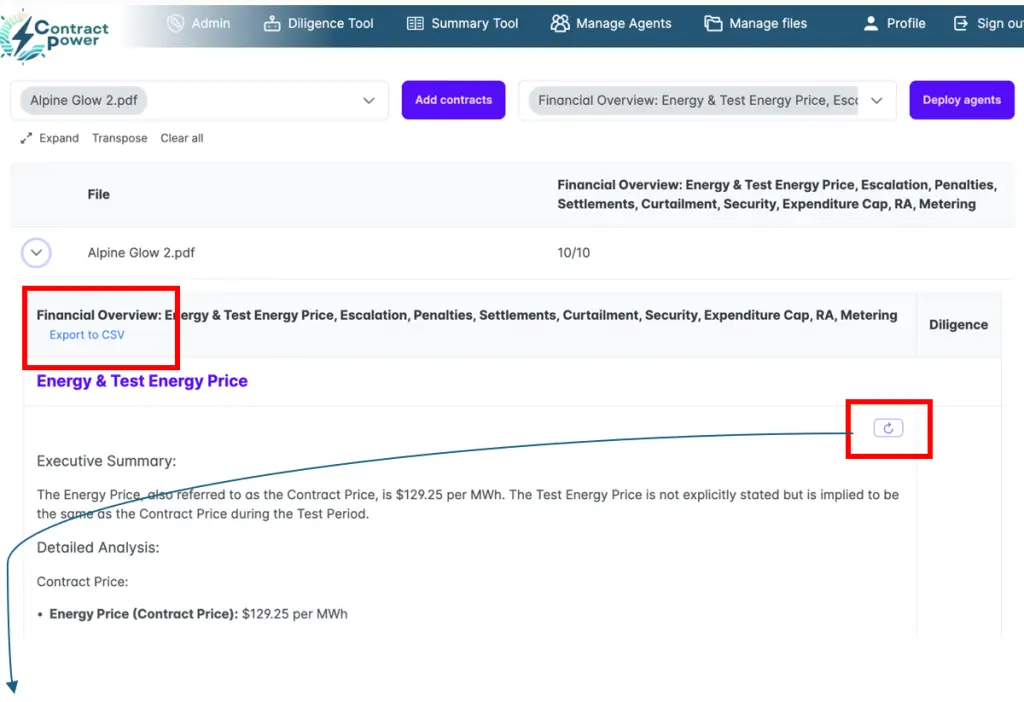Click the Energy & Test Energy Price heading
The image size is (1024, 702).
click(x=142, y=381)
